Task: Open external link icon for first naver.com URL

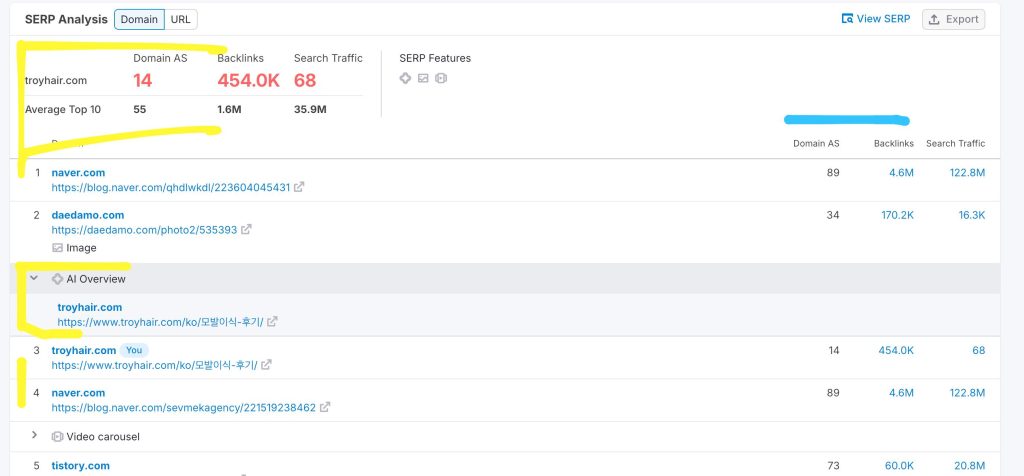Action: (299, 187)
